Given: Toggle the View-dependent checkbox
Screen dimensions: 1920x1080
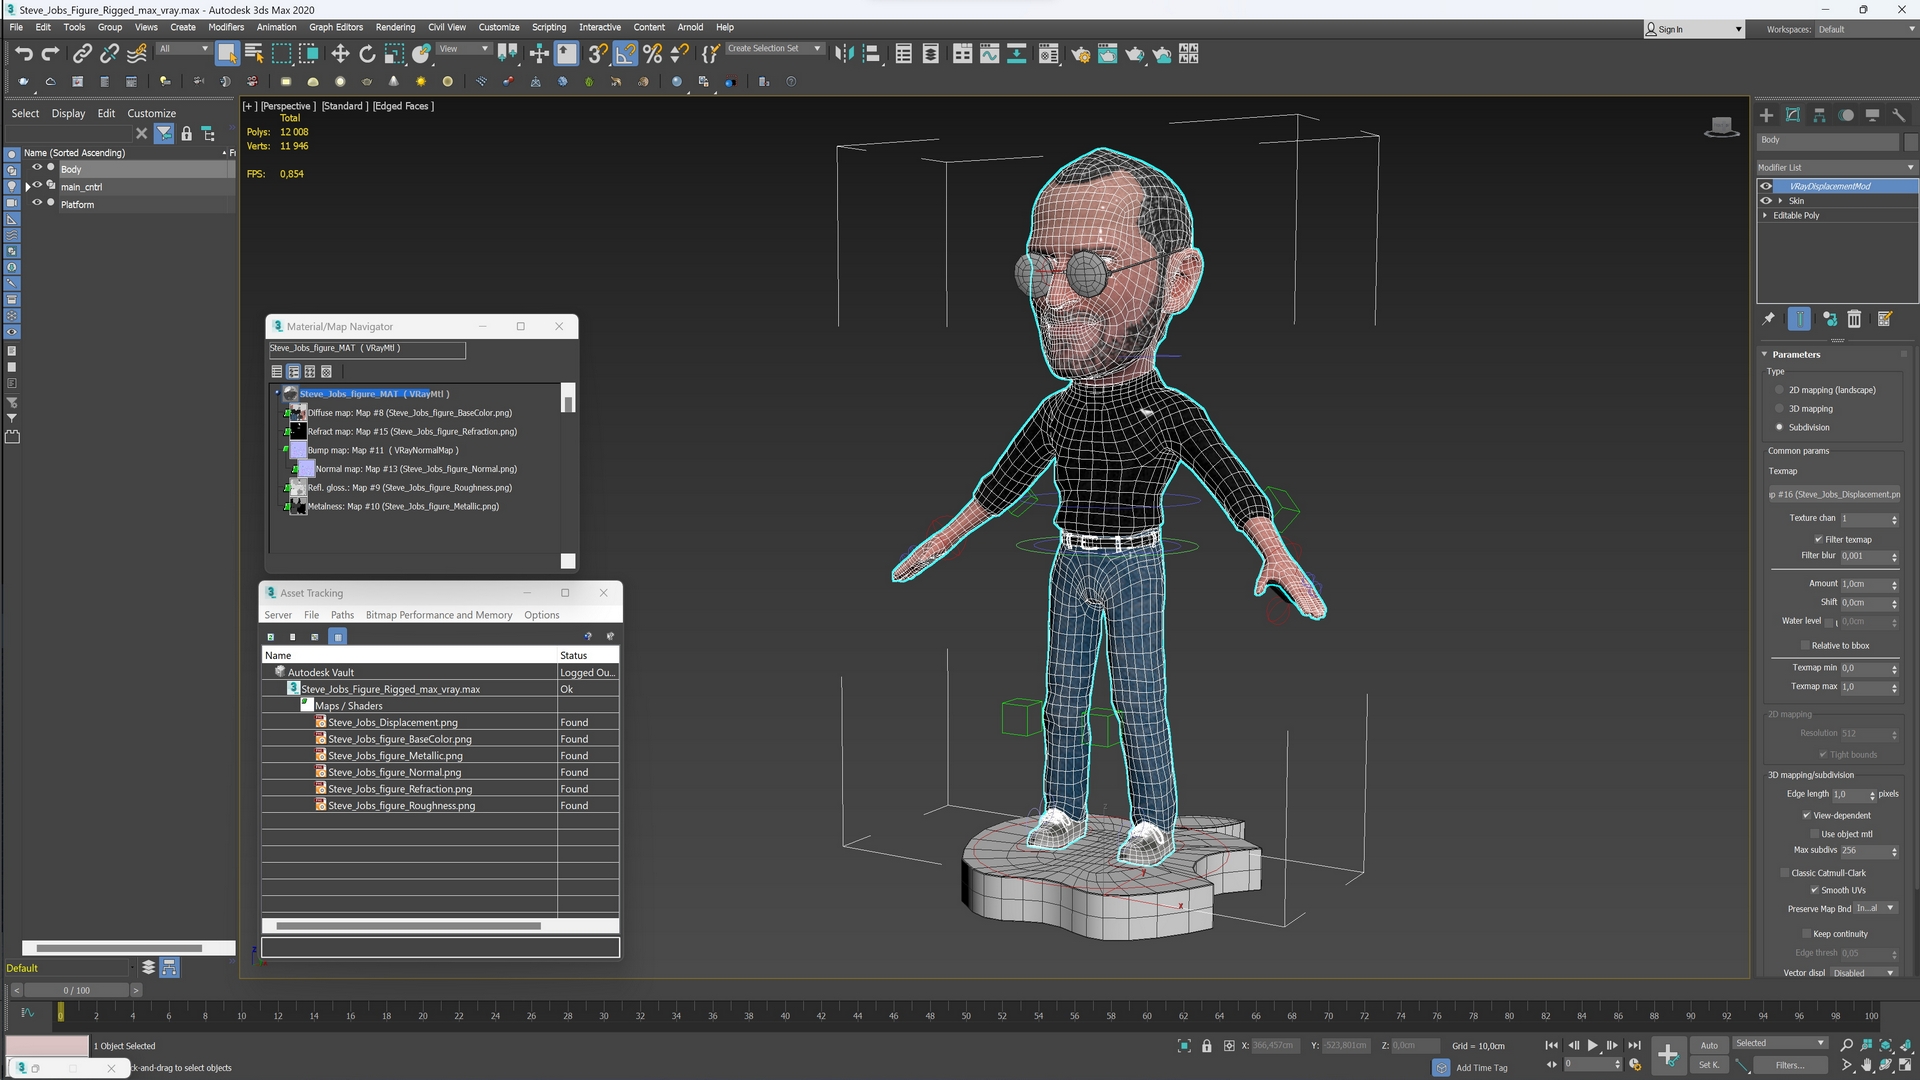Looking at the screenshot, I should point(1807,815).
